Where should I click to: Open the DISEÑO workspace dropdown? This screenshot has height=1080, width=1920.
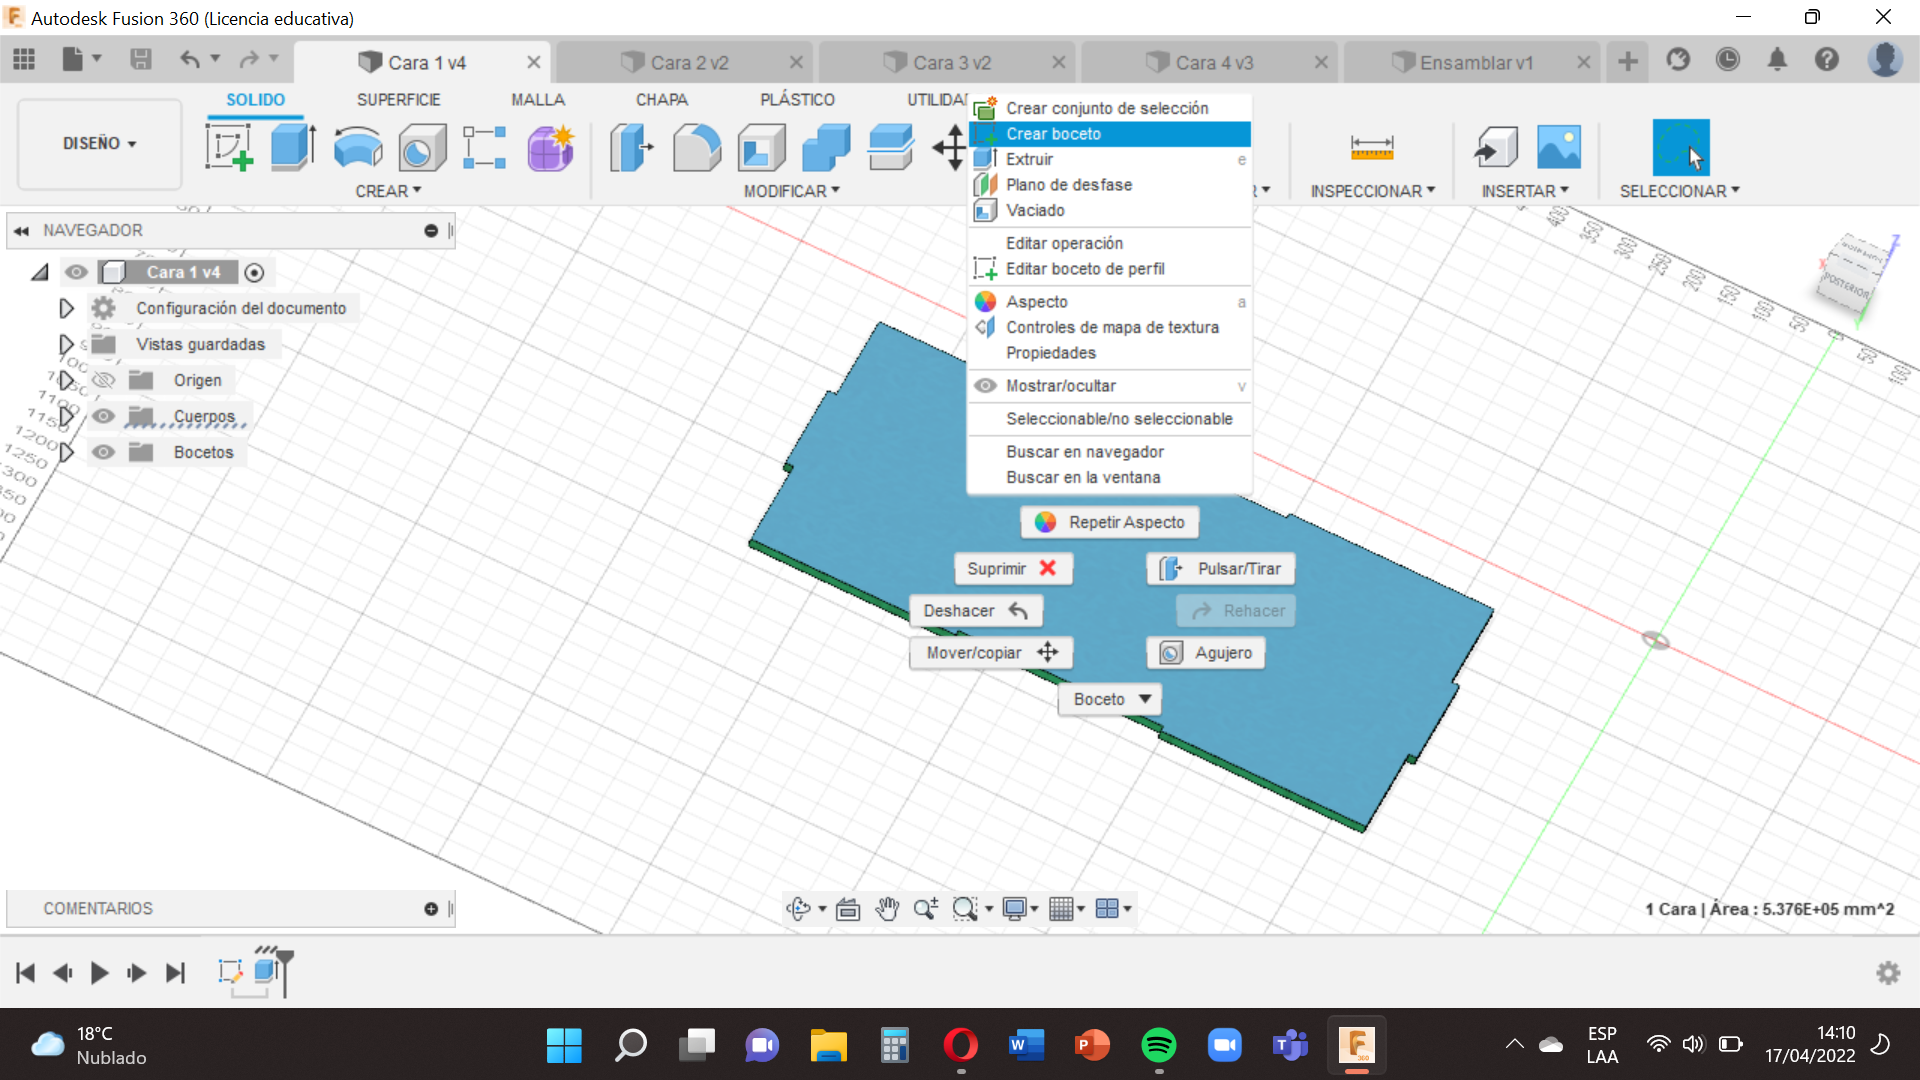[100, 143]
